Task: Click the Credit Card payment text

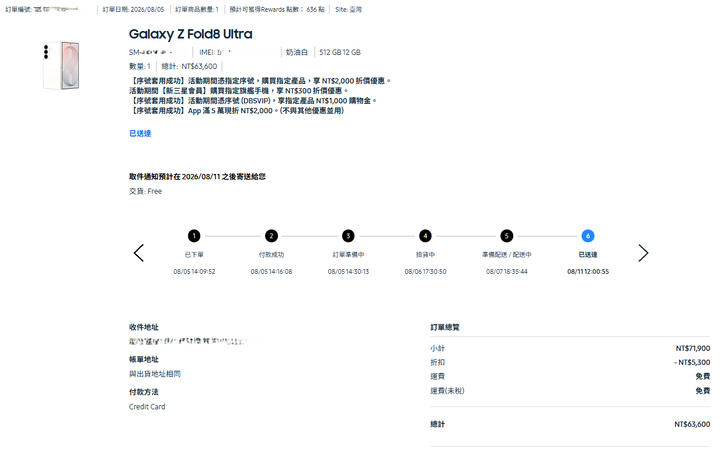Action: (147, 406)
